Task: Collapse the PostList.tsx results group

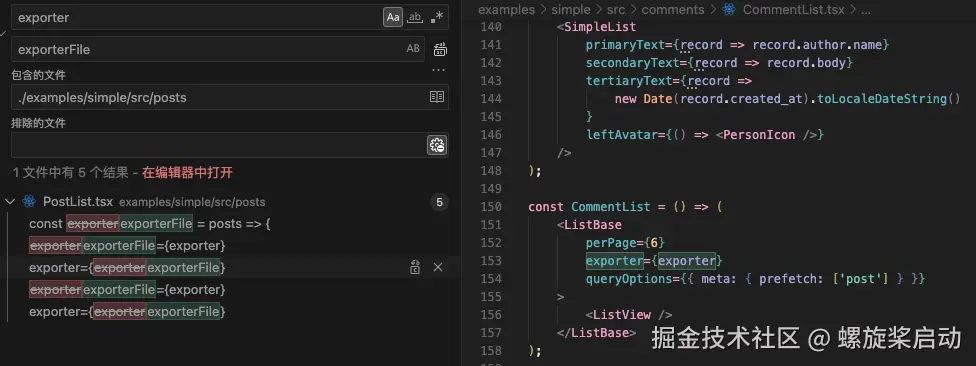Action: point(11,202)
